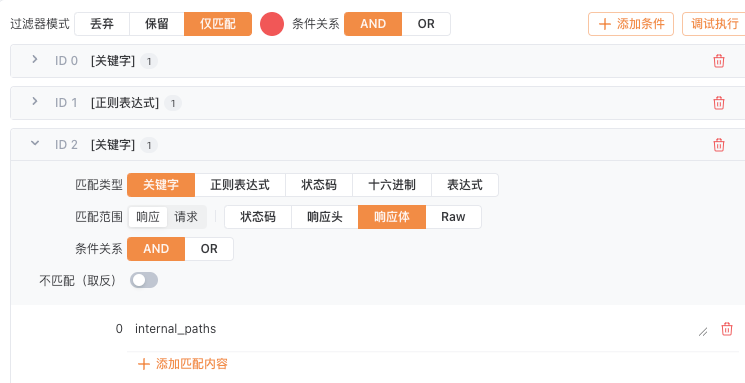Set filter mode to 保留

click(157, 24)
